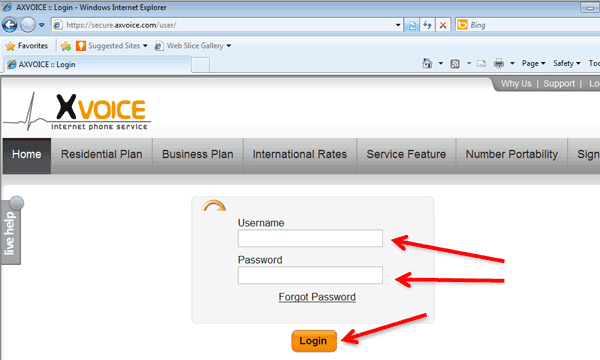Click the Print toolbar icon
600x360 pixels.
pyautogui.click(x=499, y=64)
